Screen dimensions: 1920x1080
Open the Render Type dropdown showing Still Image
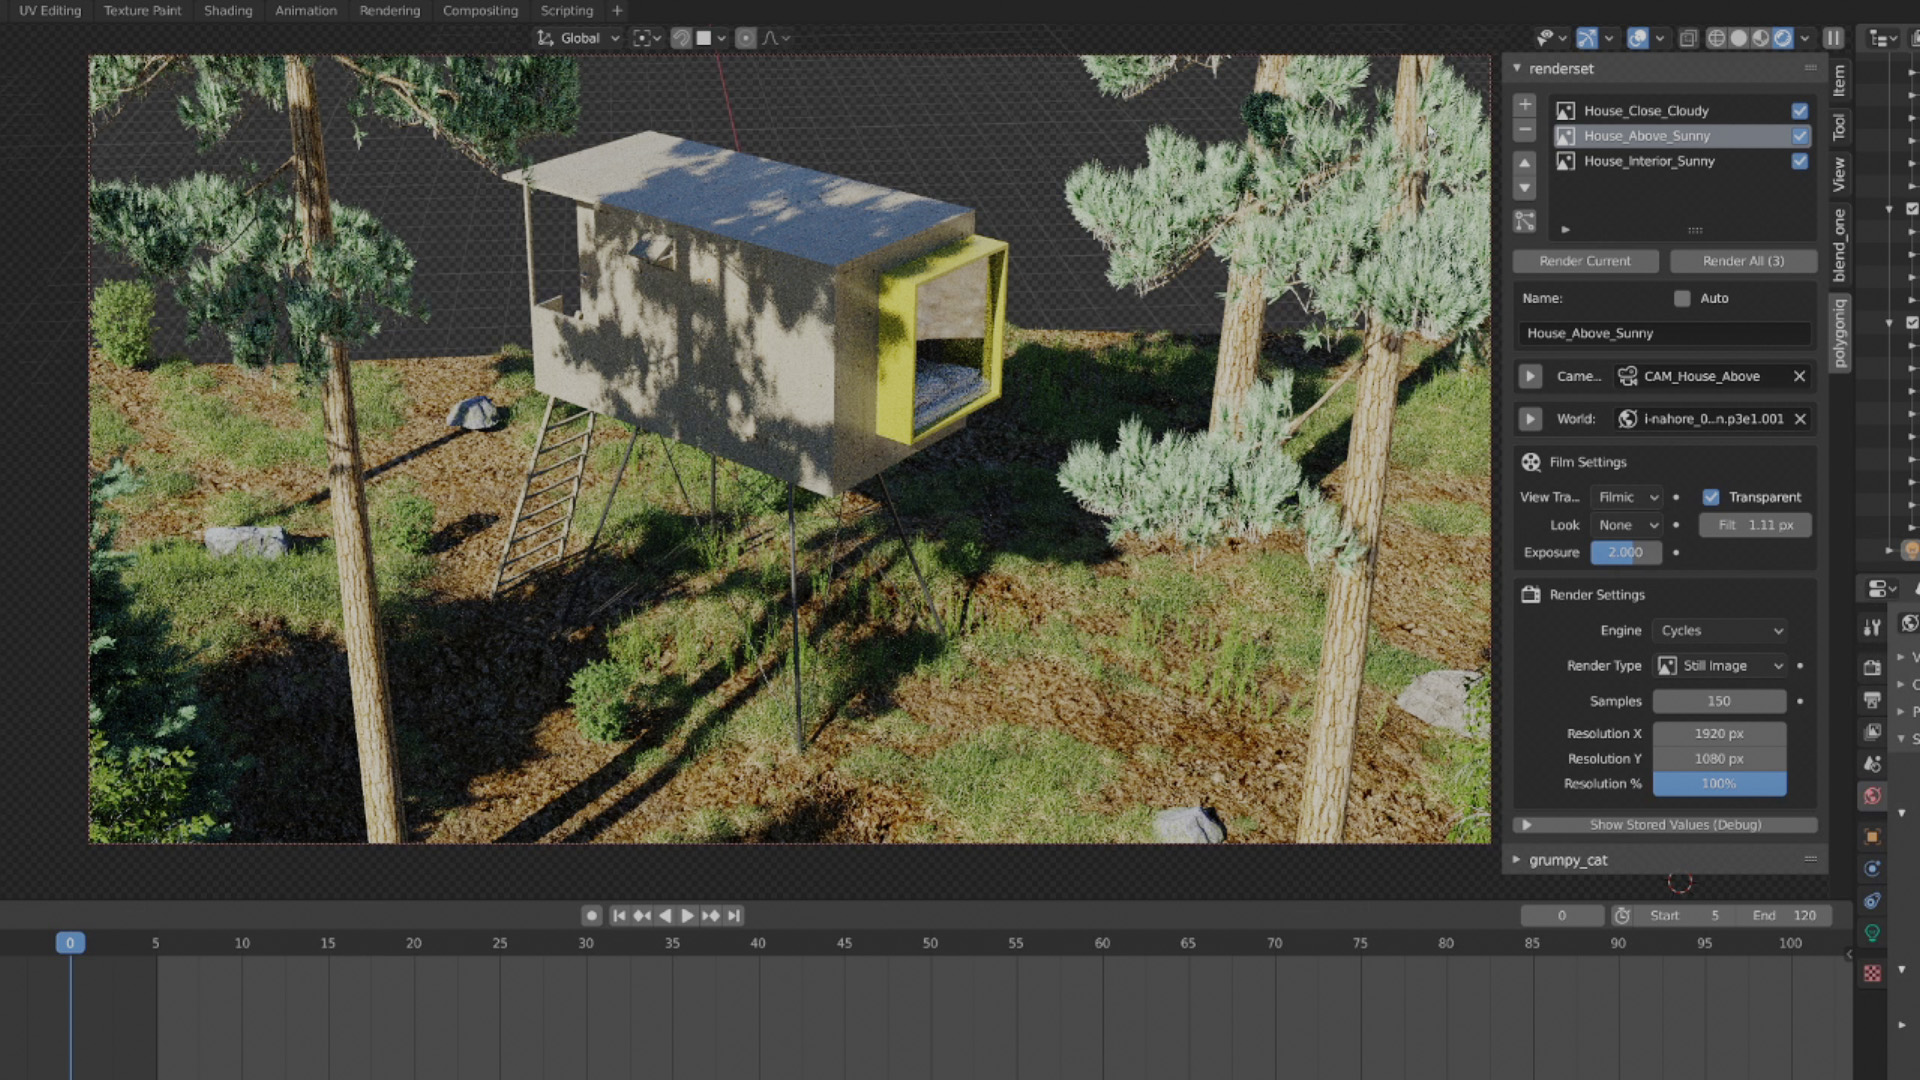(1720, 665)
